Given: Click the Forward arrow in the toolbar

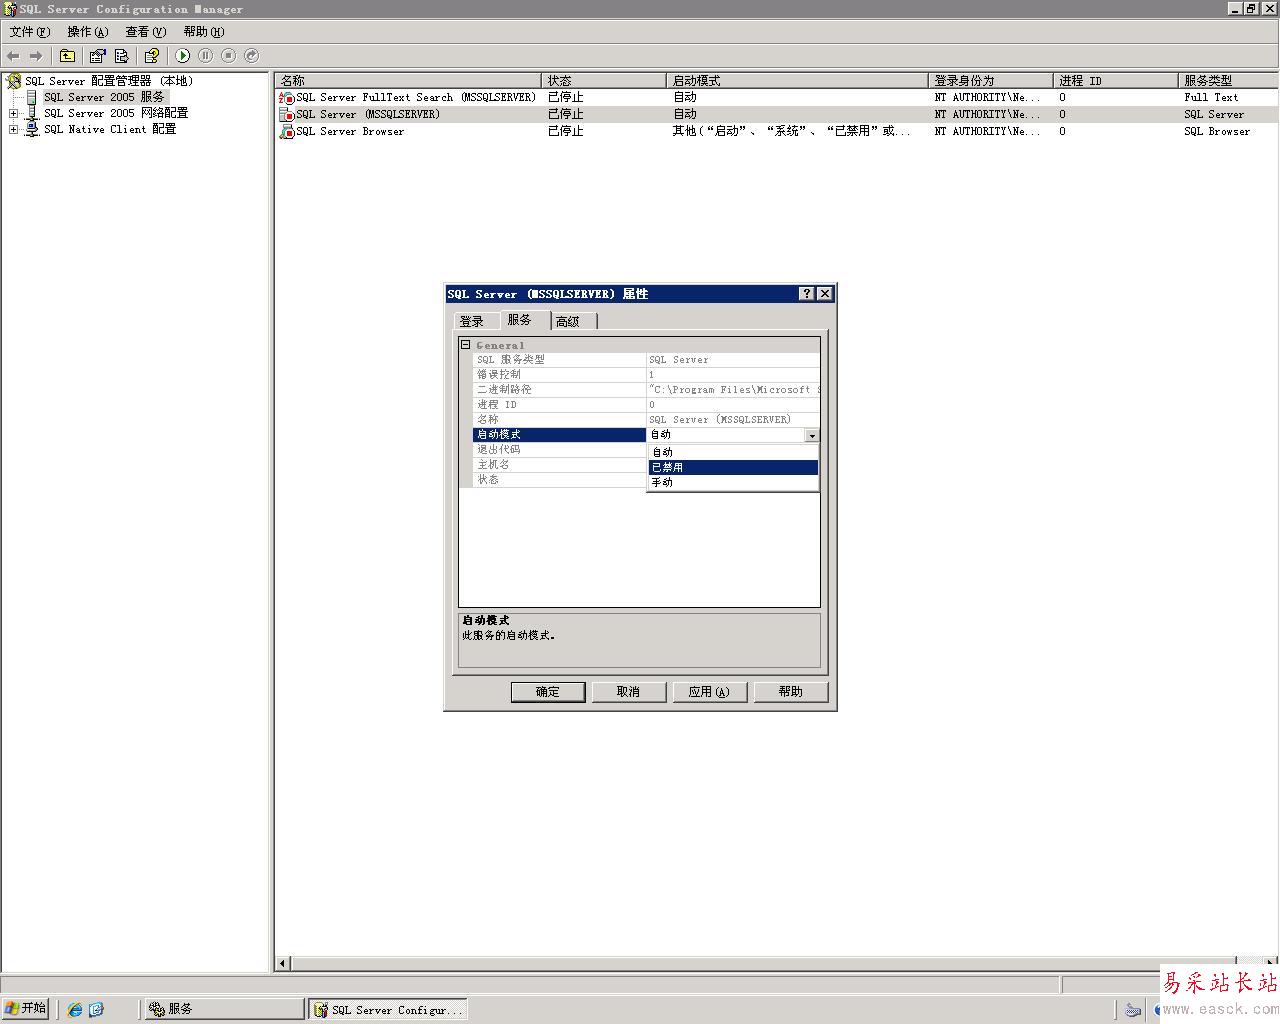Looking at the screenshot, I should [x=36, y=56].
